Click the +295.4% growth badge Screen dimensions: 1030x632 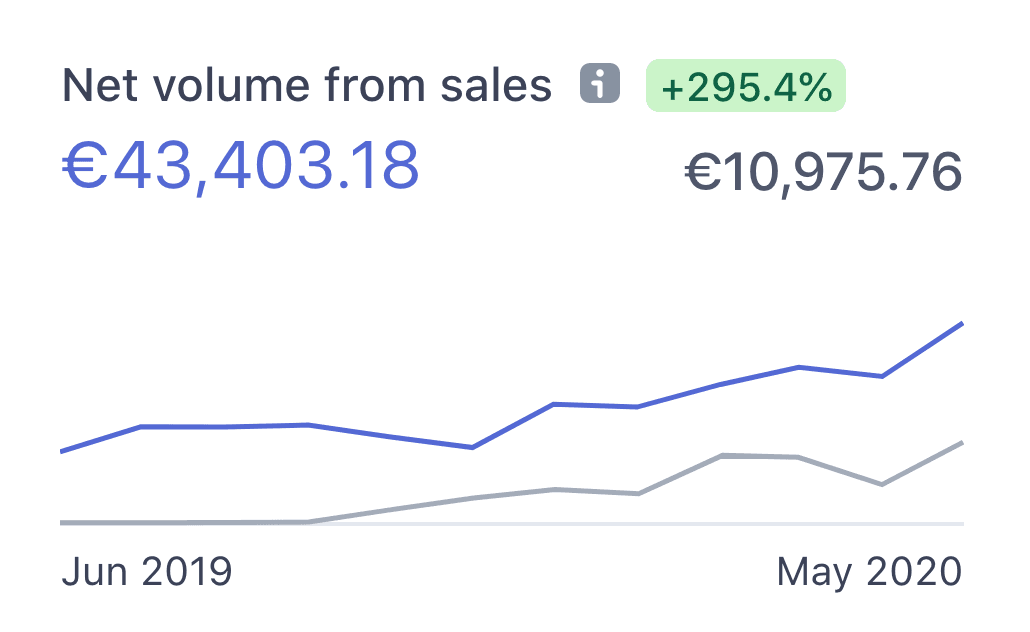[746, 86]
